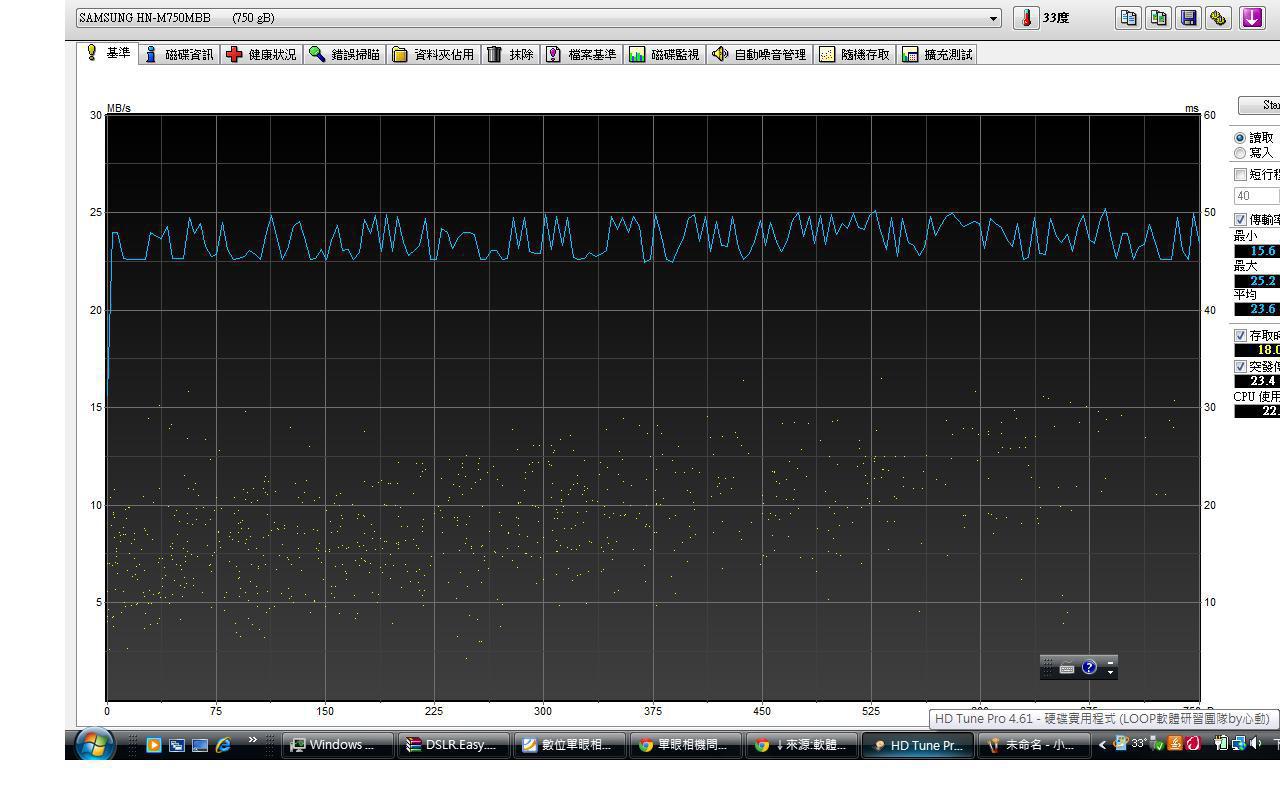Switch to the 資料夾佔用 tab
1280x800 pixels.
pos(433,55)
